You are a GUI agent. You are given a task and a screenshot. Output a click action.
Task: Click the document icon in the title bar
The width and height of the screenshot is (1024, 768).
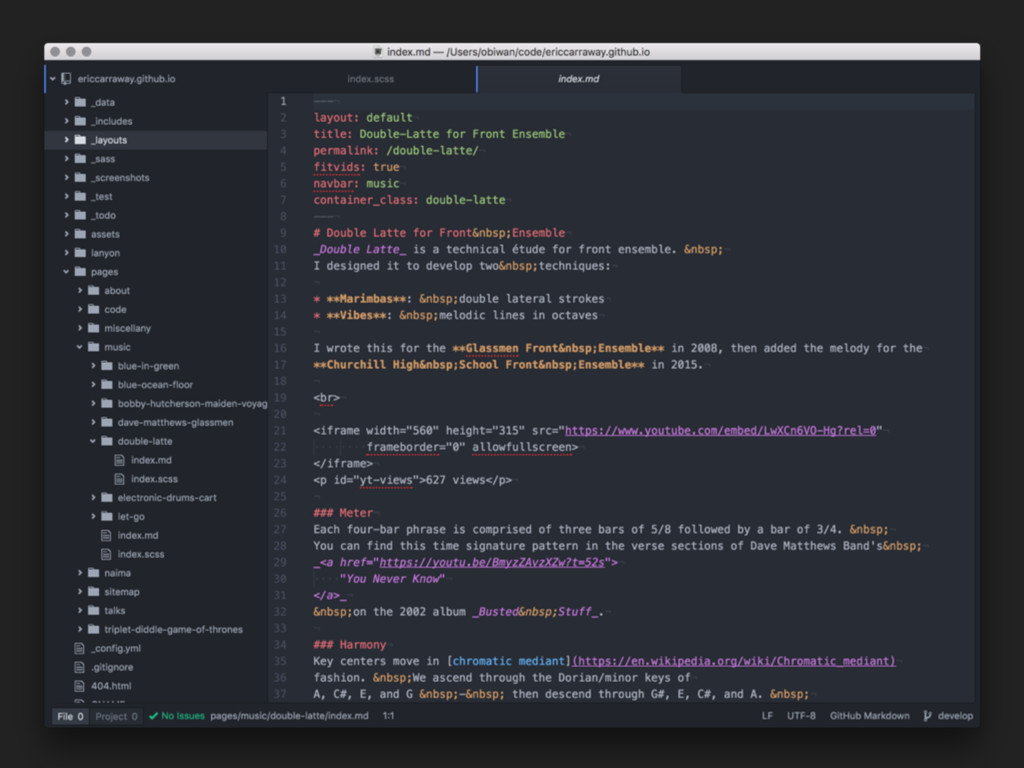(377, 52)
